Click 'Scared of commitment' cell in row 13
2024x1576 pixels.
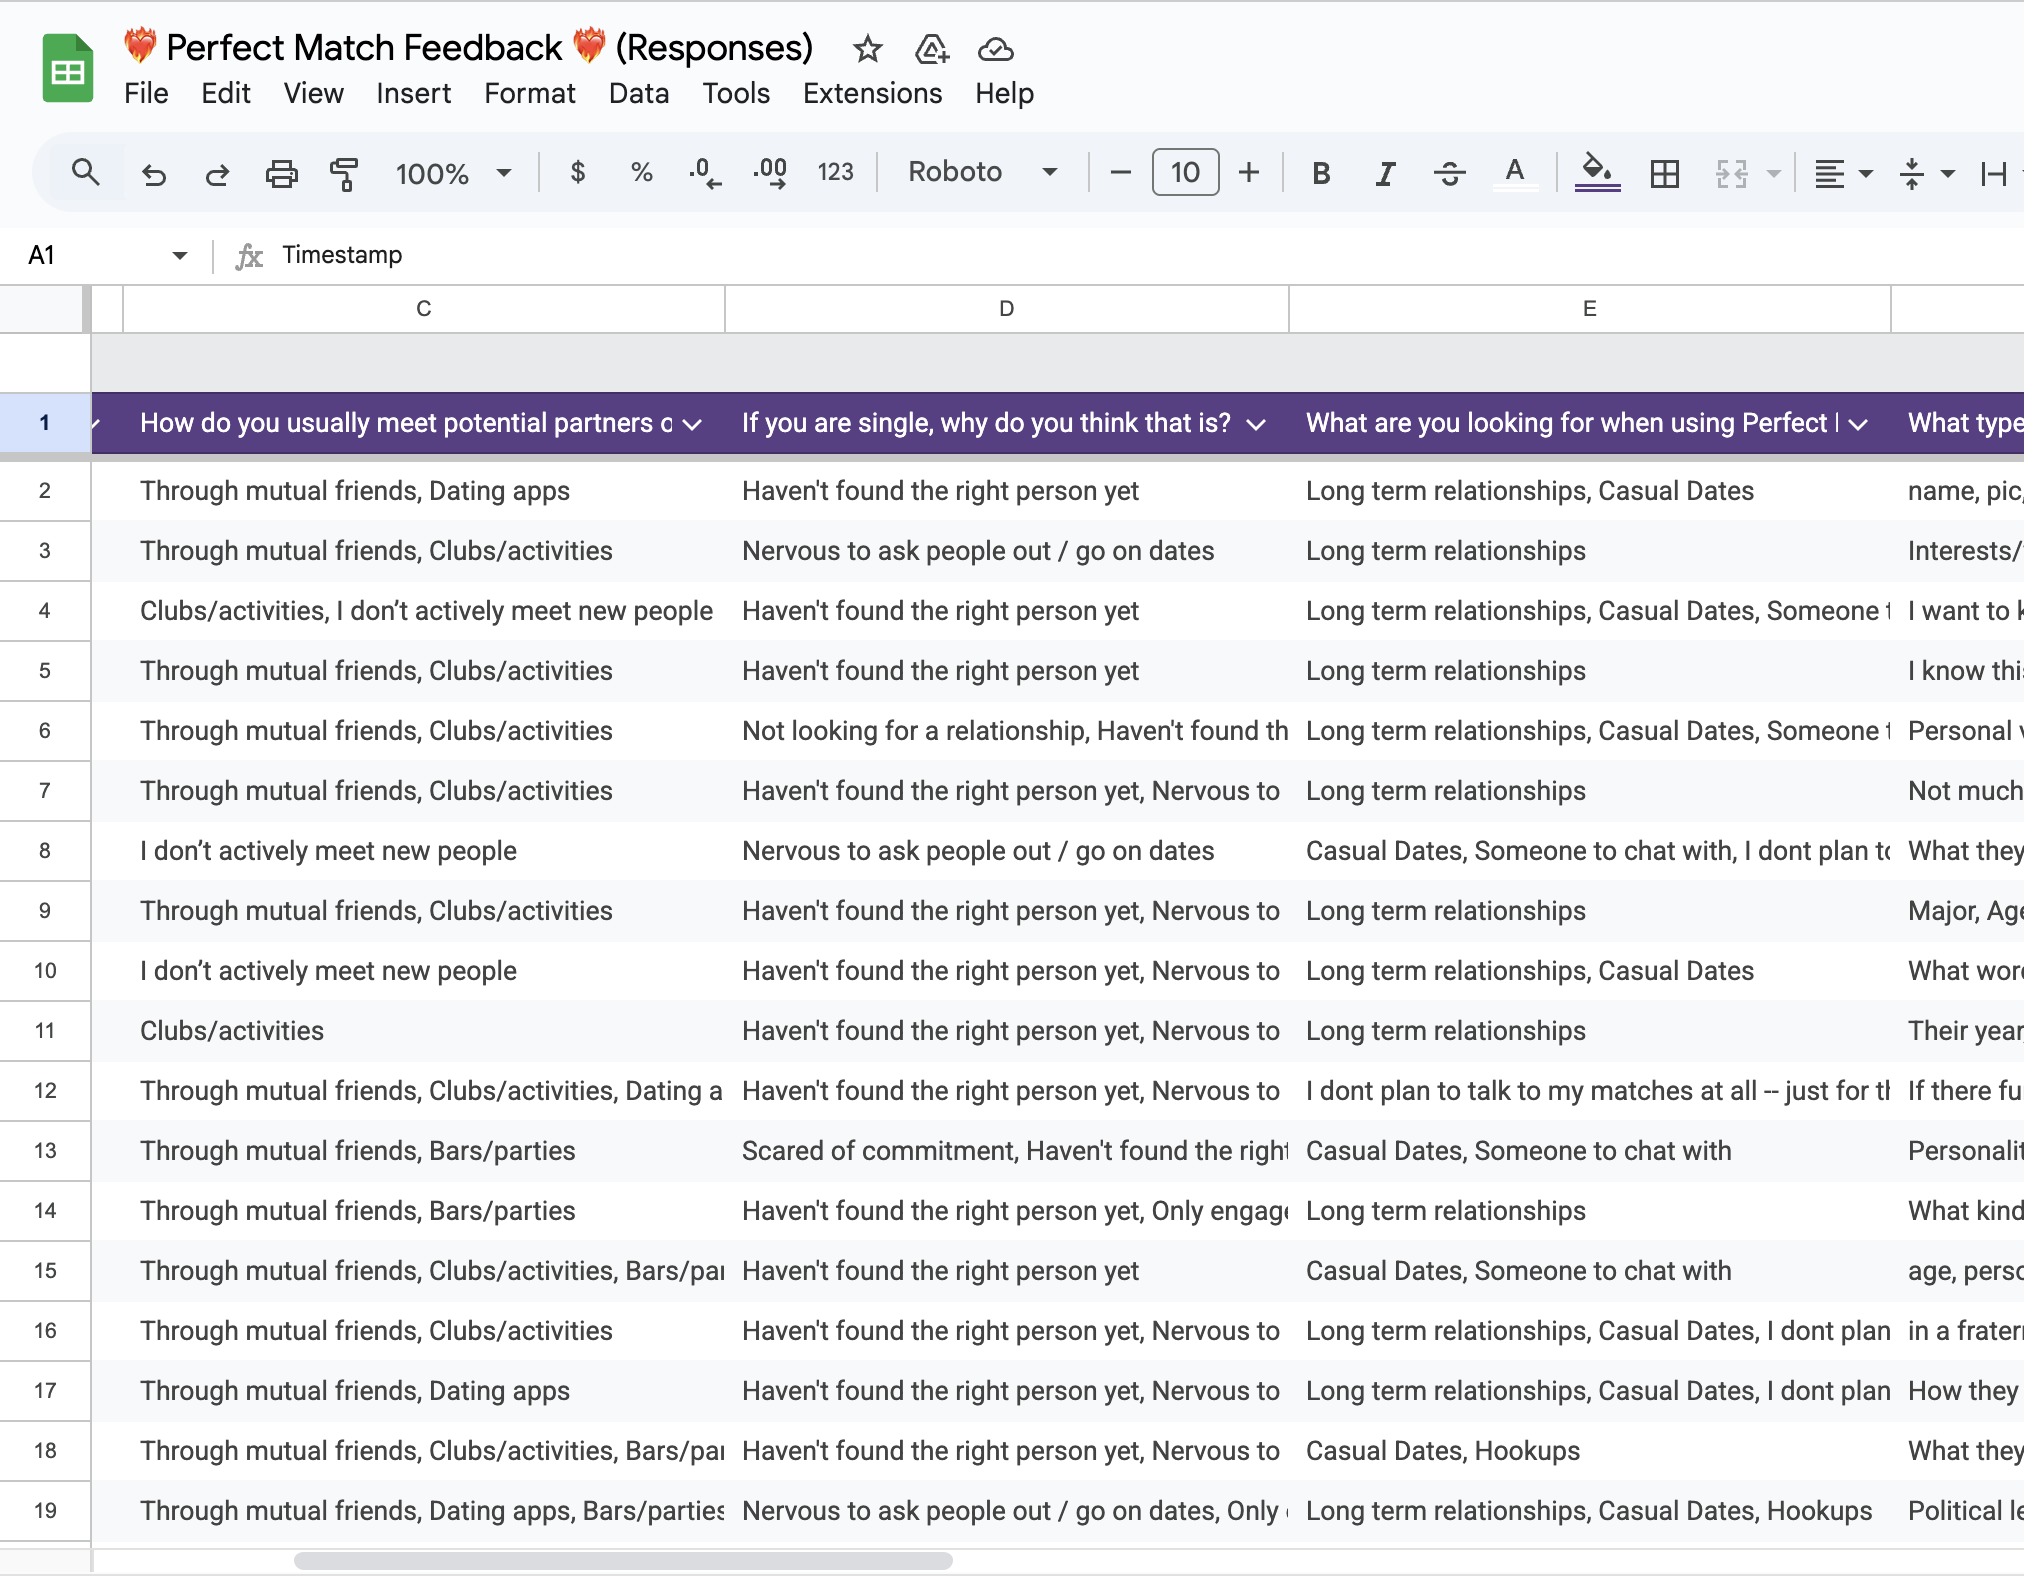click(1007, 1151)
